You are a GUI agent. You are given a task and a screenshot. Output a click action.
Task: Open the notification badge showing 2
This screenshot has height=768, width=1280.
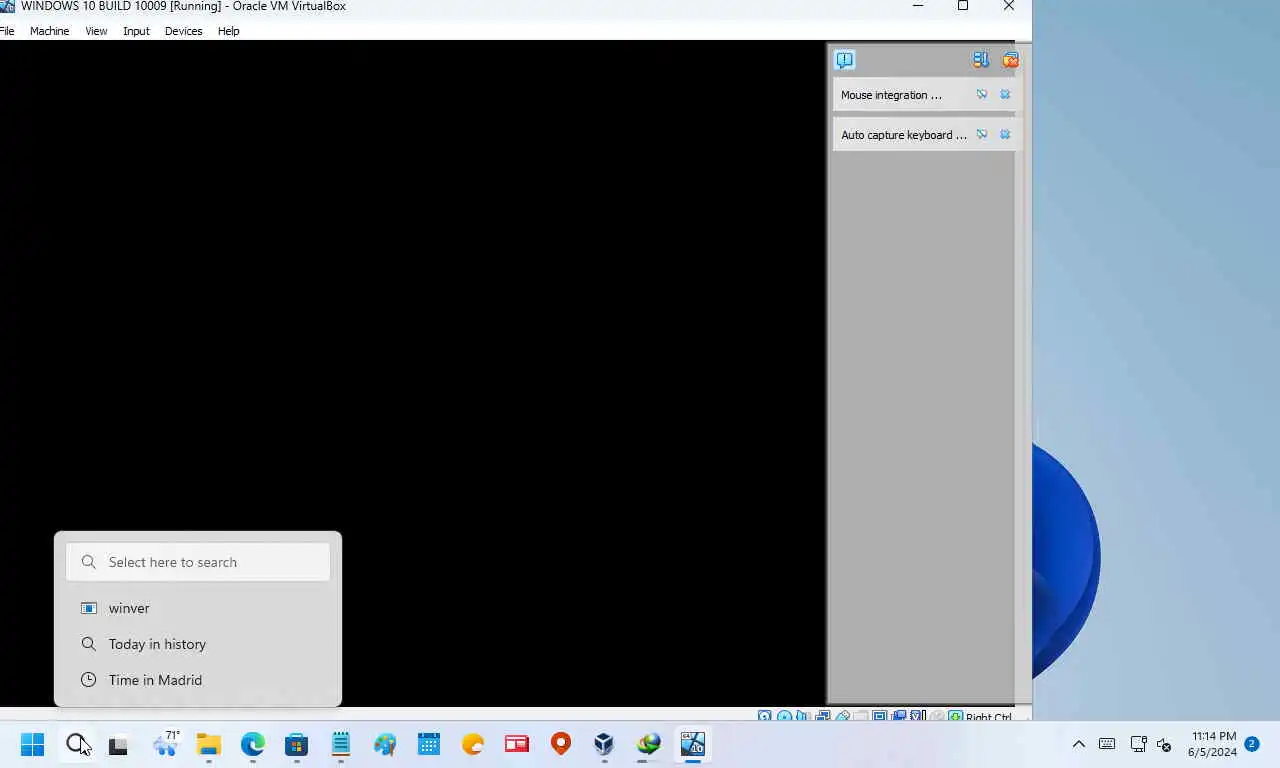[1252, 744]
